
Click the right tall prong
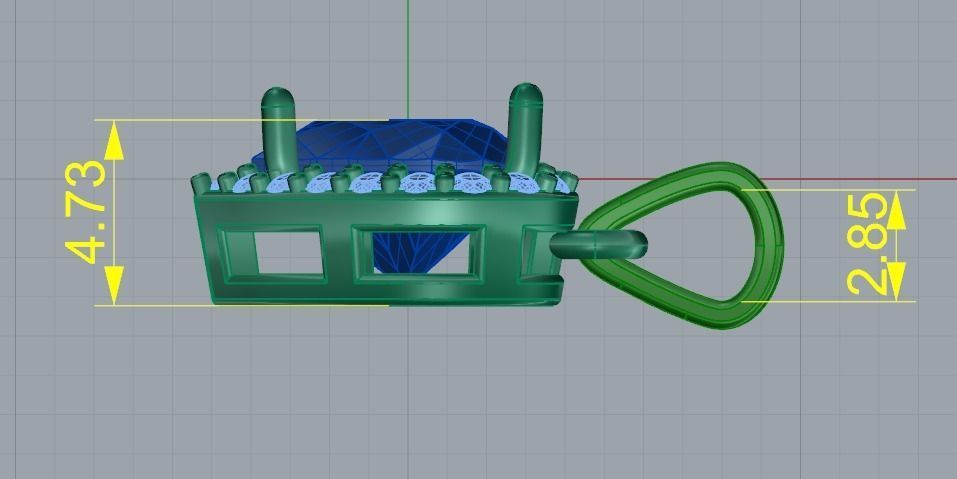[x=525, y=128]
